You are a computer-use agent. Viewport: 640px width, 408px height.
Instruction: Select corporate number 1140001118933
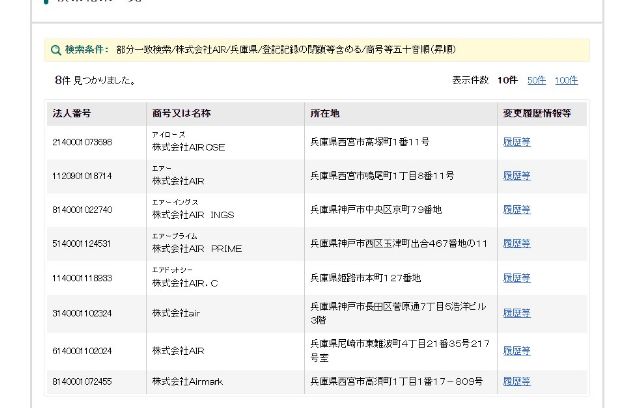[x=82, y=279]
